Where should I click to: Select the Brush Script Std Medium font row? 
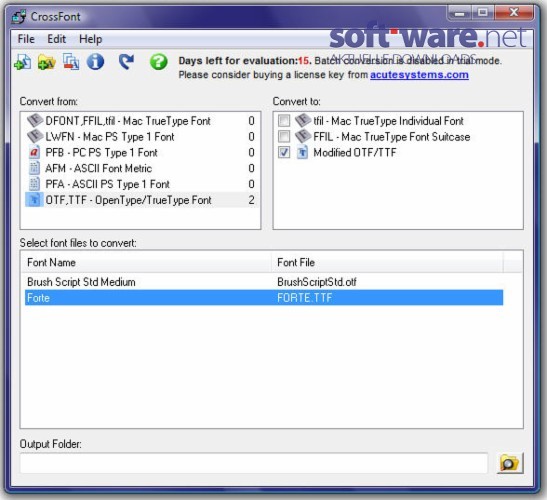264,282
